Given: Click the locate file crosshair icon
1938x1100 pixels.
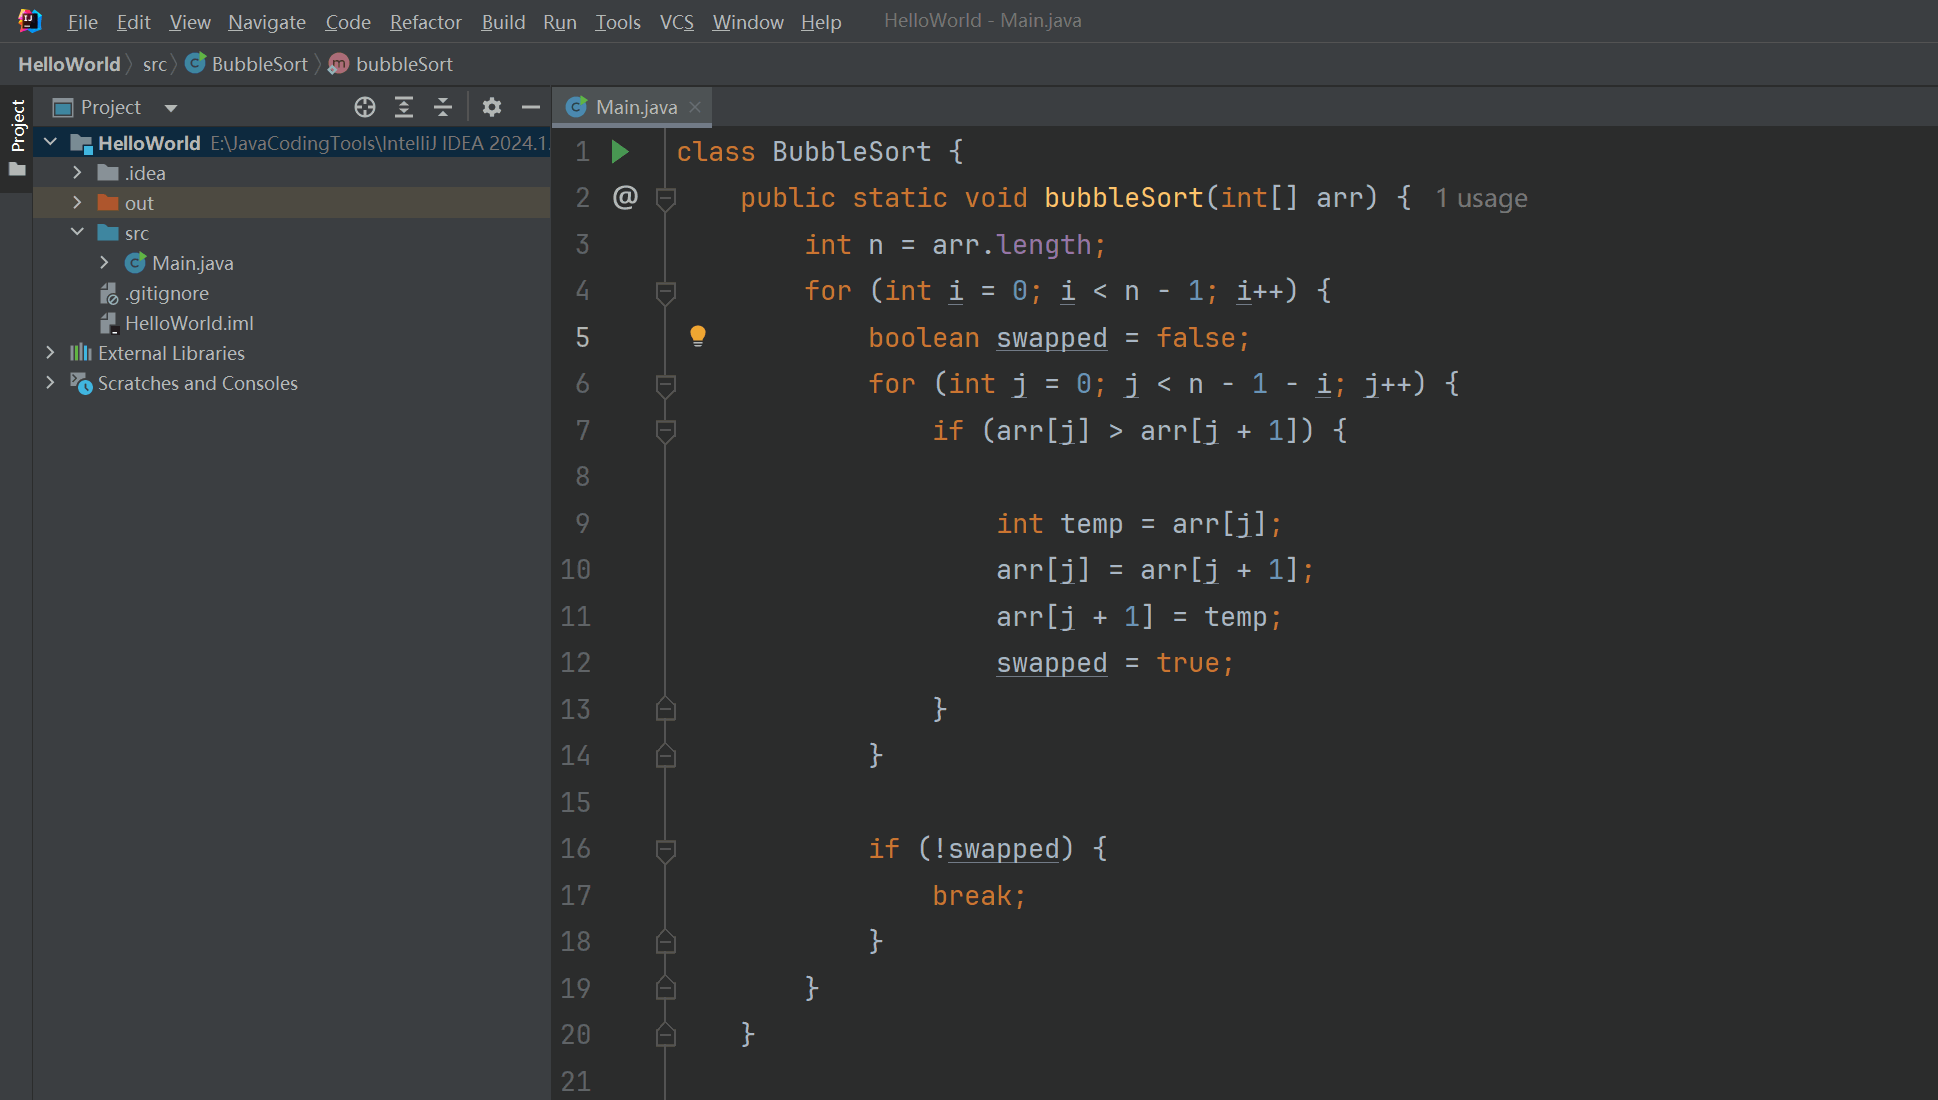Looking at the screenshot, I should click(365, 107).
